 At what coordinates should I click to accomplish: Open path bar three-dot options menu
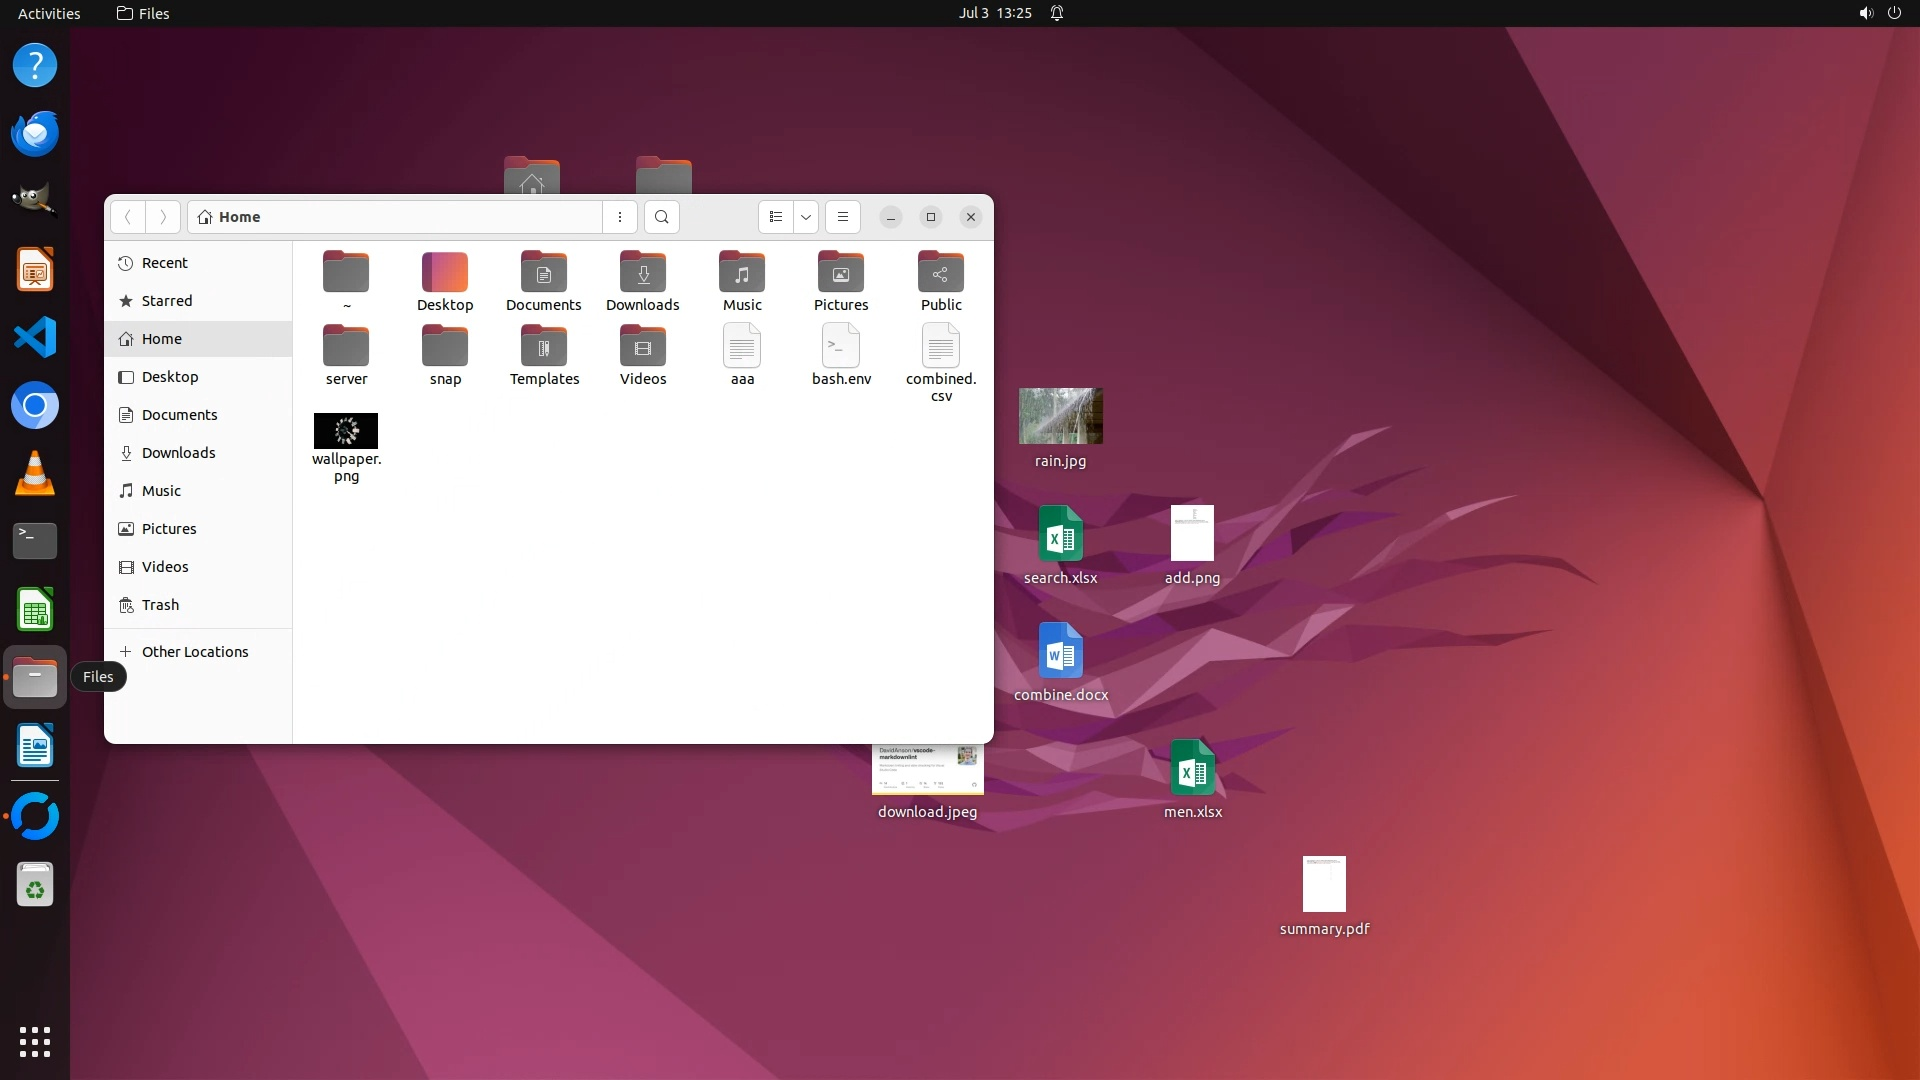[x=620, y=217]
